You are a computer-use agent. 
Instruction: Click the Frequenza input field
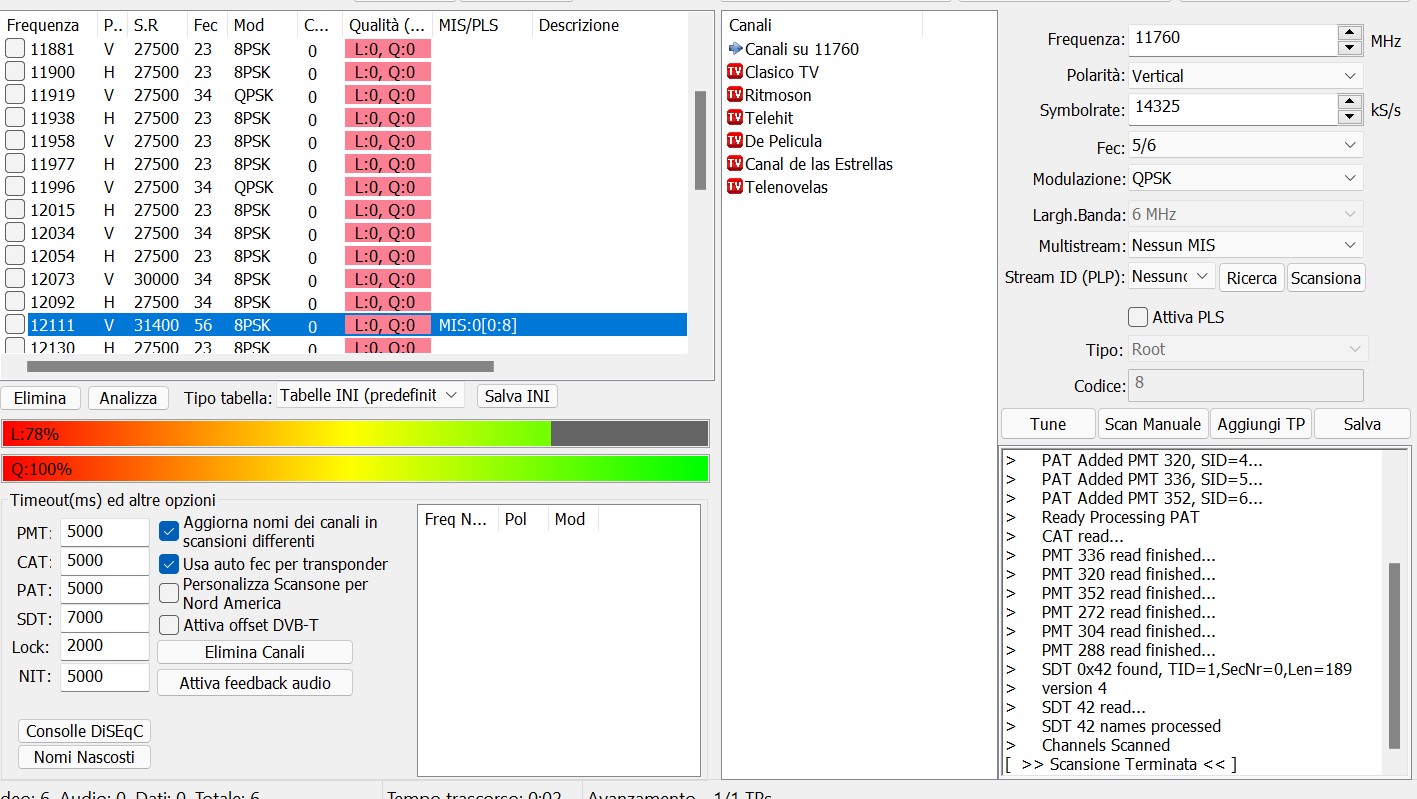1232,40
